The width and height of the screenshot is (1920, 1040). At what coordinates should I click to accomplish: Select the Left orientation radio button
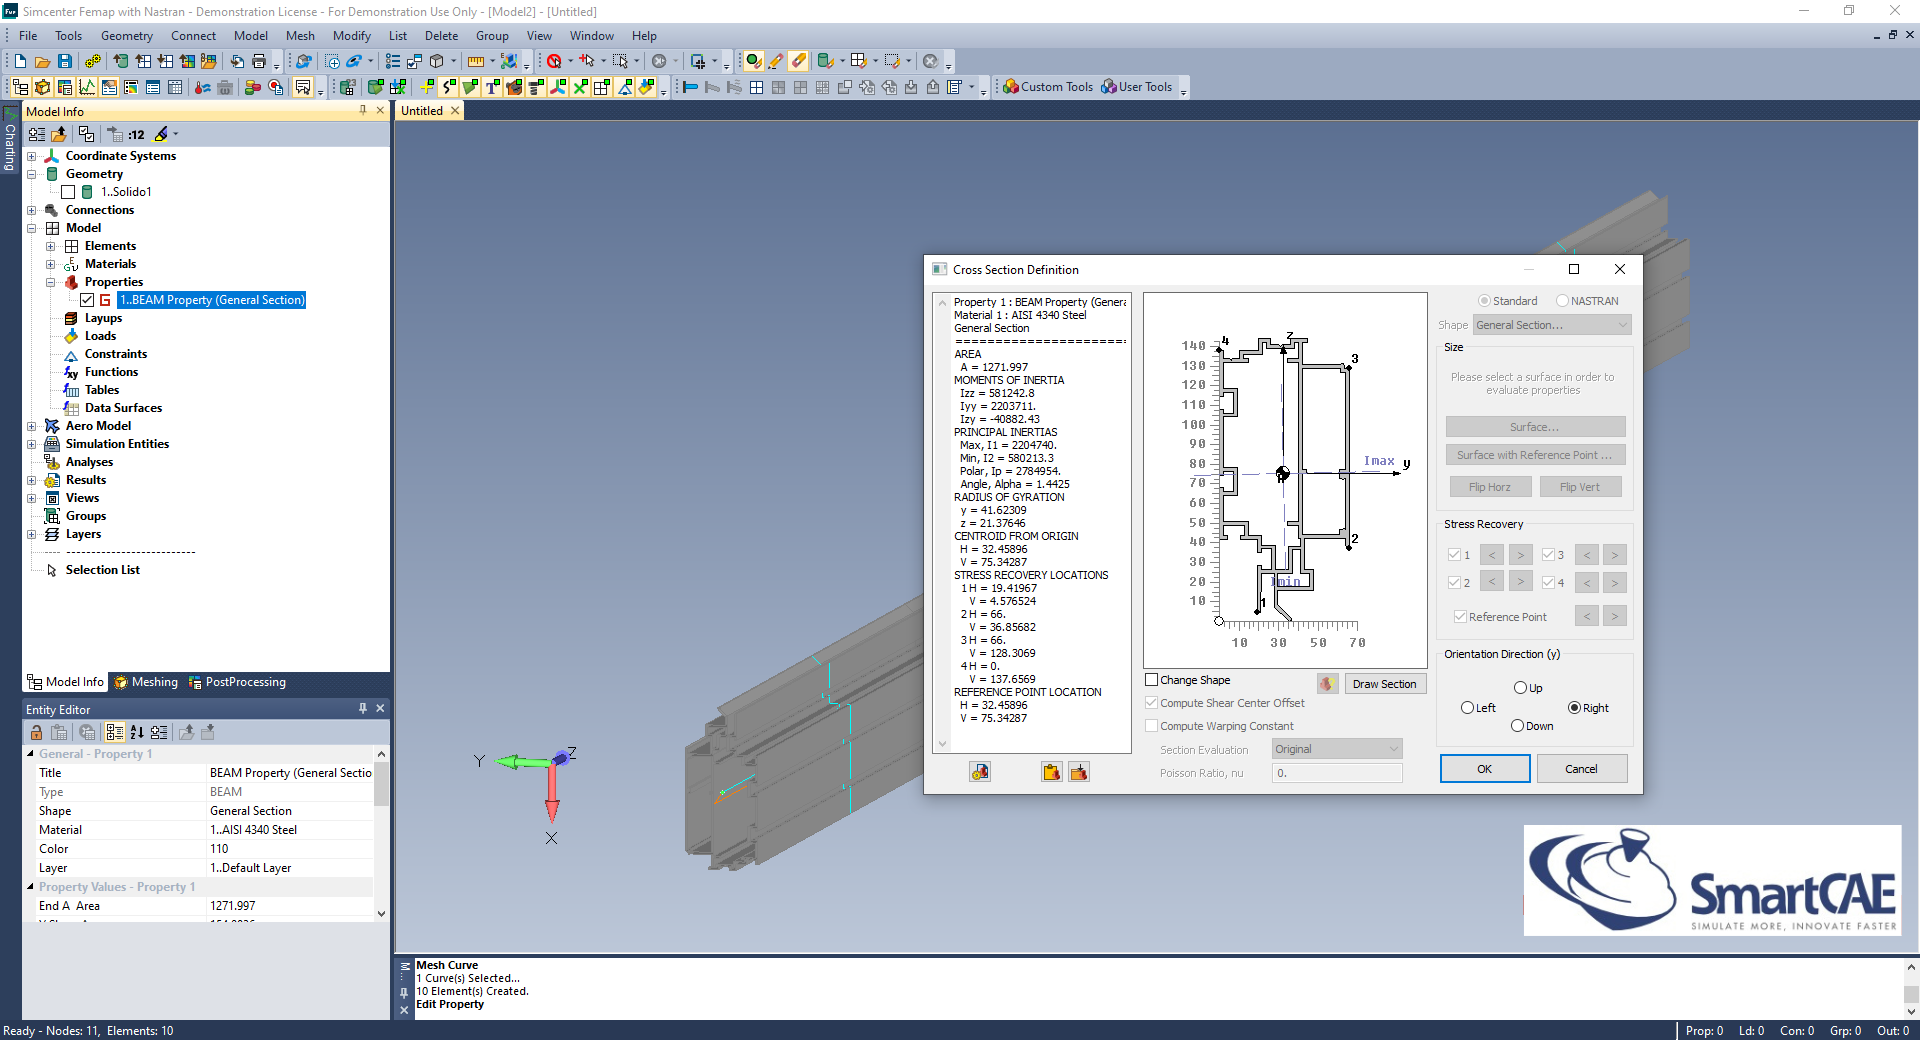pyautogui.click(x=1467, y=708)
